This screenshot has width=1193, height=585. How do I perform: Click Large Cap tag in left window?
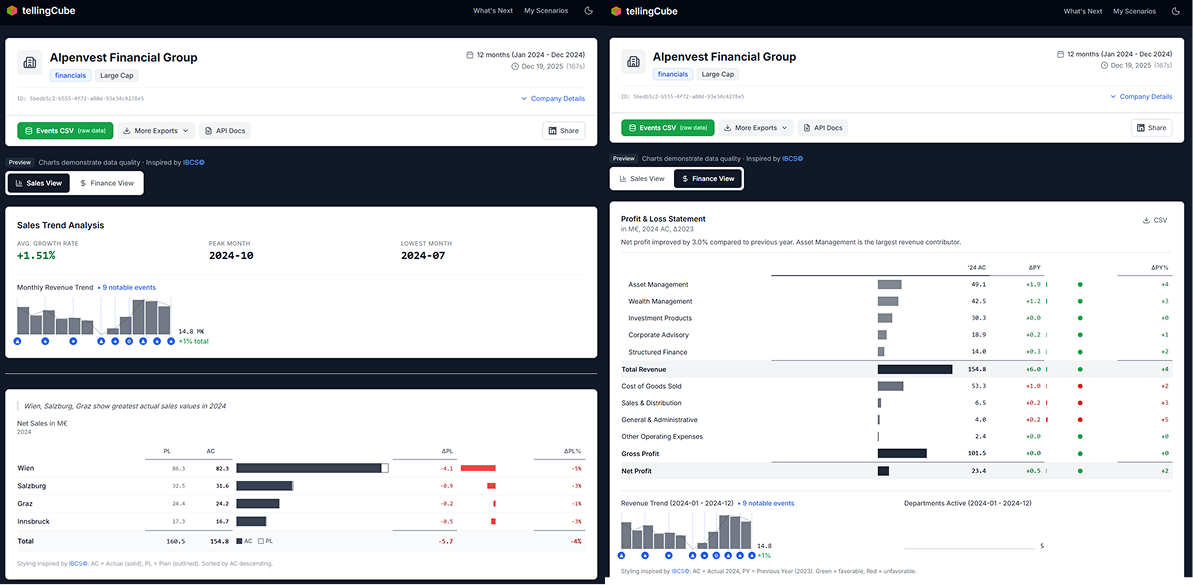click(x=116, y=75)
